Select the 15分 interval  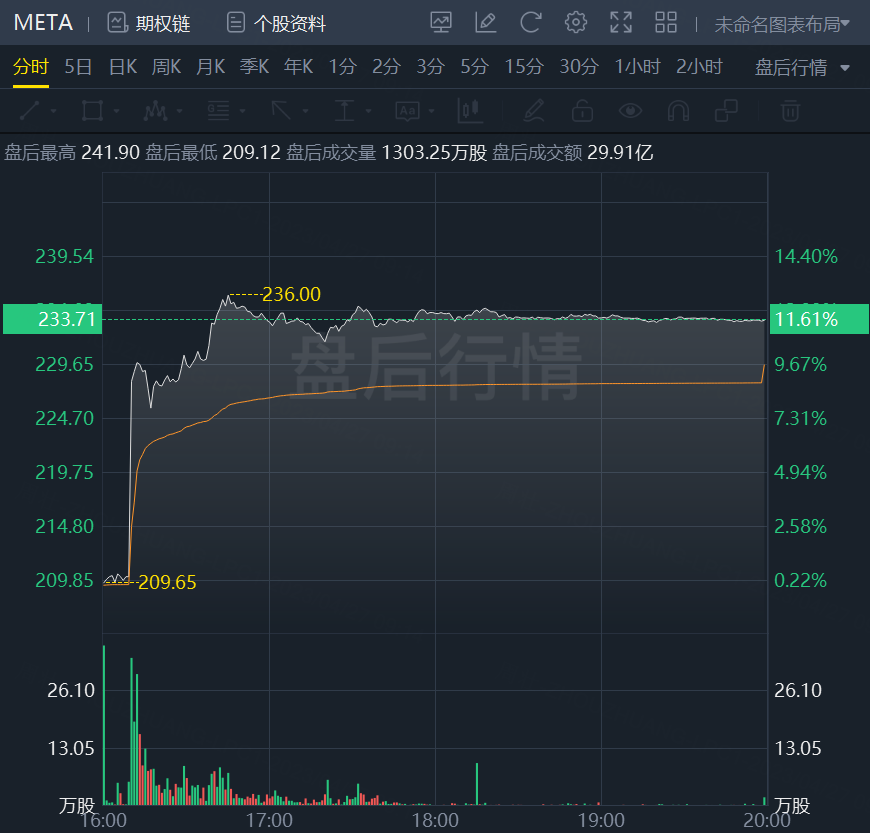point(524,67)
